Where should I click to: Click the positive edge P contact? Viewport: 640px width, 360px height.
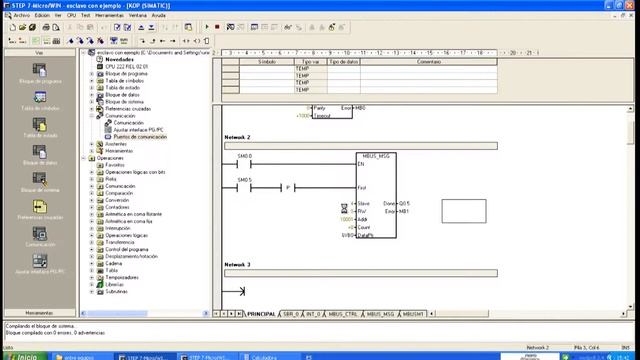(288, 188)
